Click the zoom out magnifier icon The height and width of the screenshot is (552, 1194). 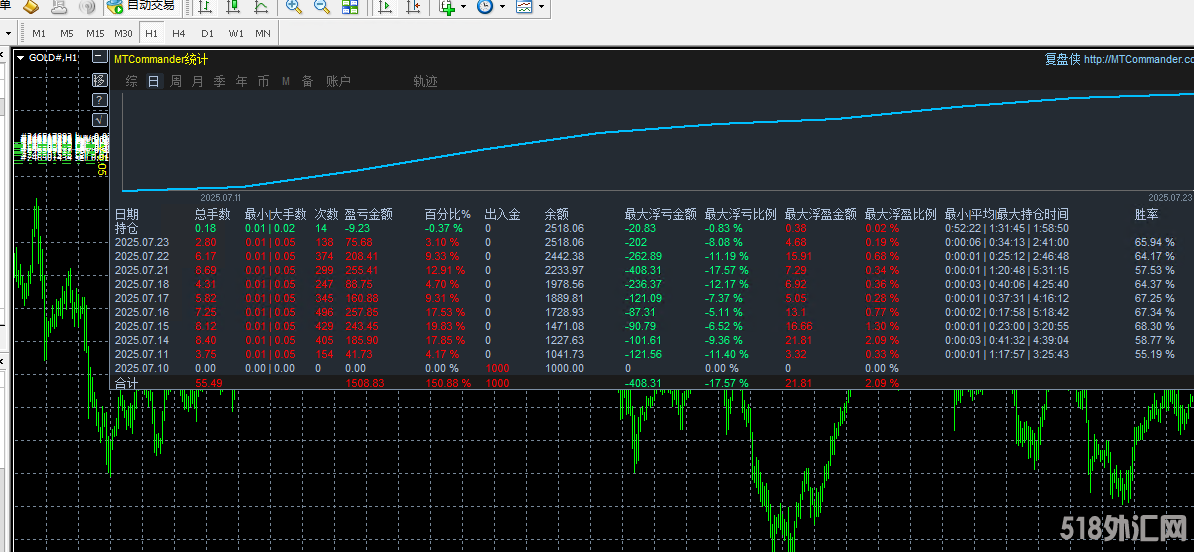coord(322,7)
